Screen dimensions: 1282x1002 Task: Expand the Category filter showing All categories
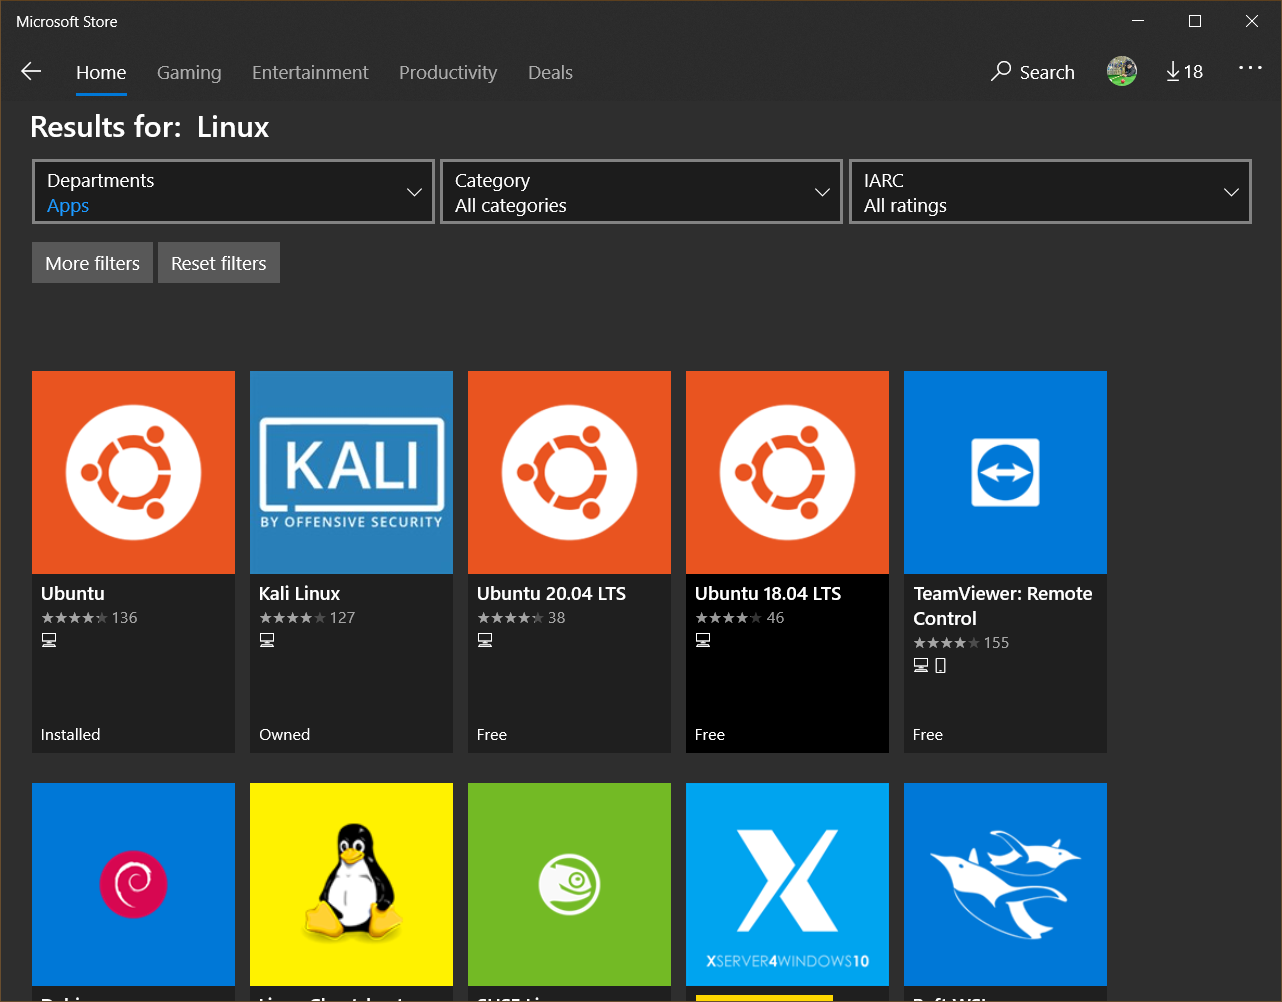click(x=640, y=191)
